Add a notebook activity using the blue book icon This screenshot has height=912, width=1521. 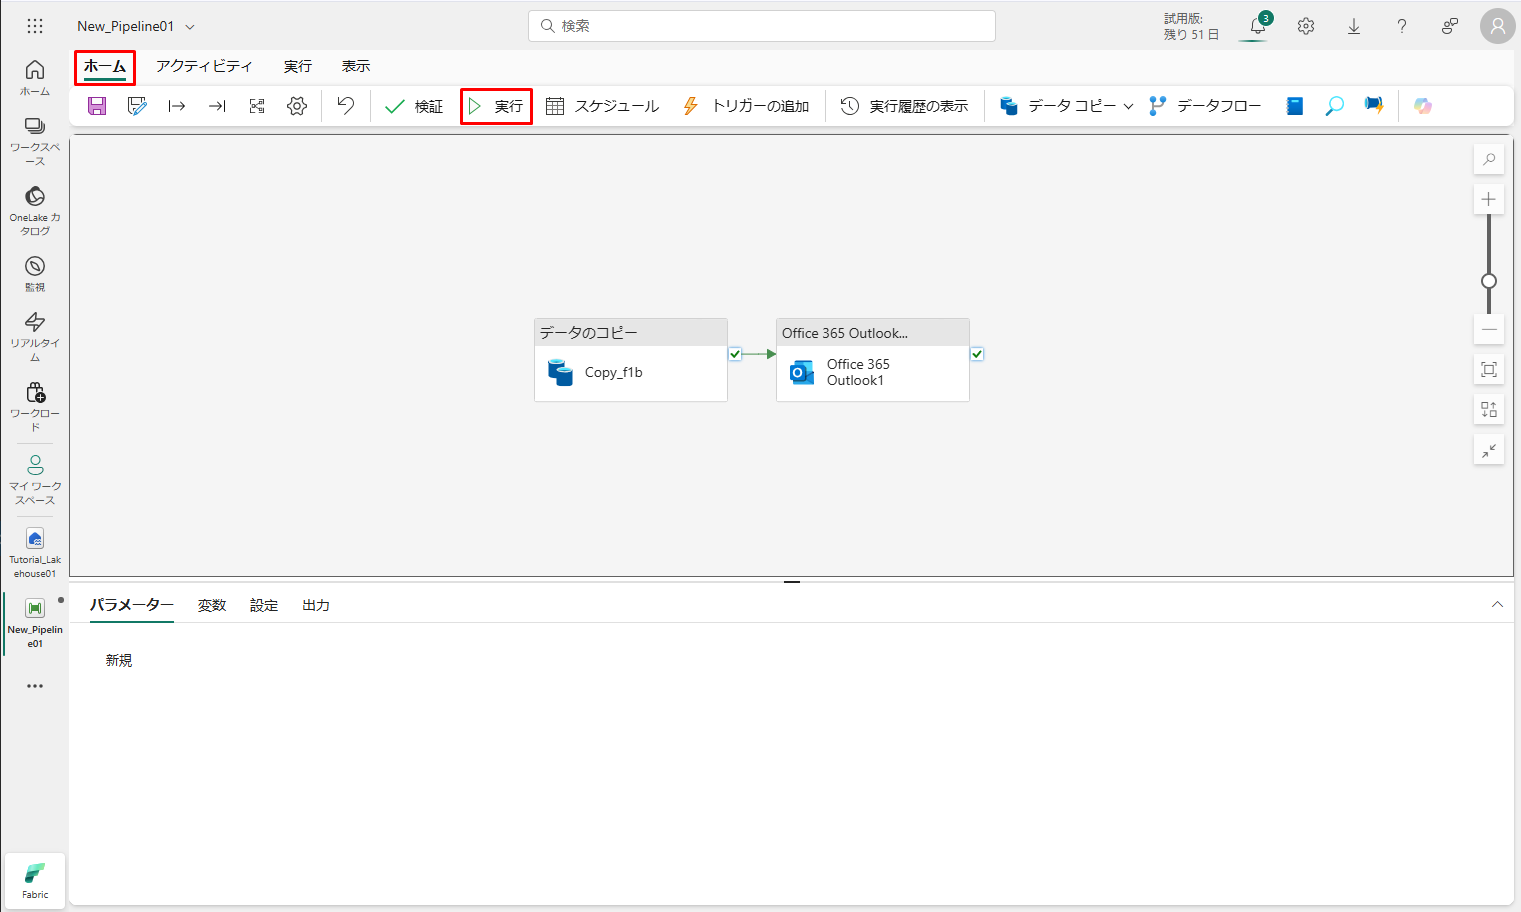tap(1295, 106)
